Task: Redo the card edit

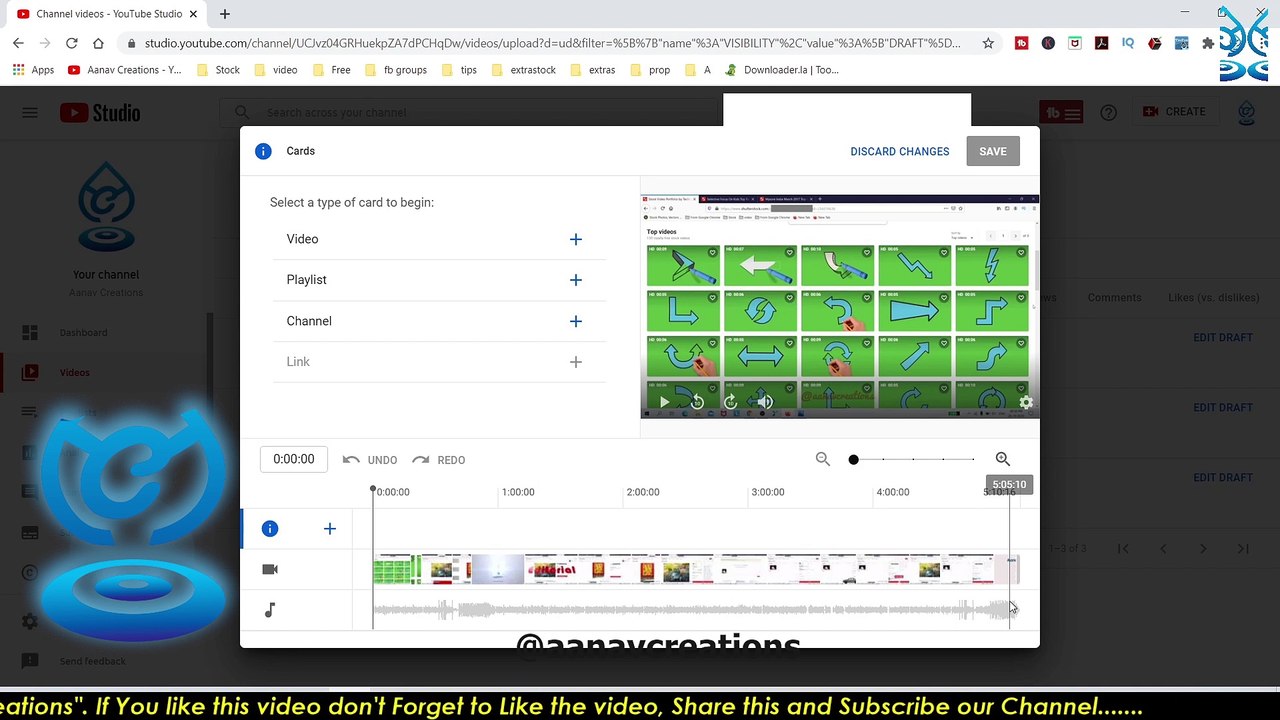Action: [x=438, y=460]
